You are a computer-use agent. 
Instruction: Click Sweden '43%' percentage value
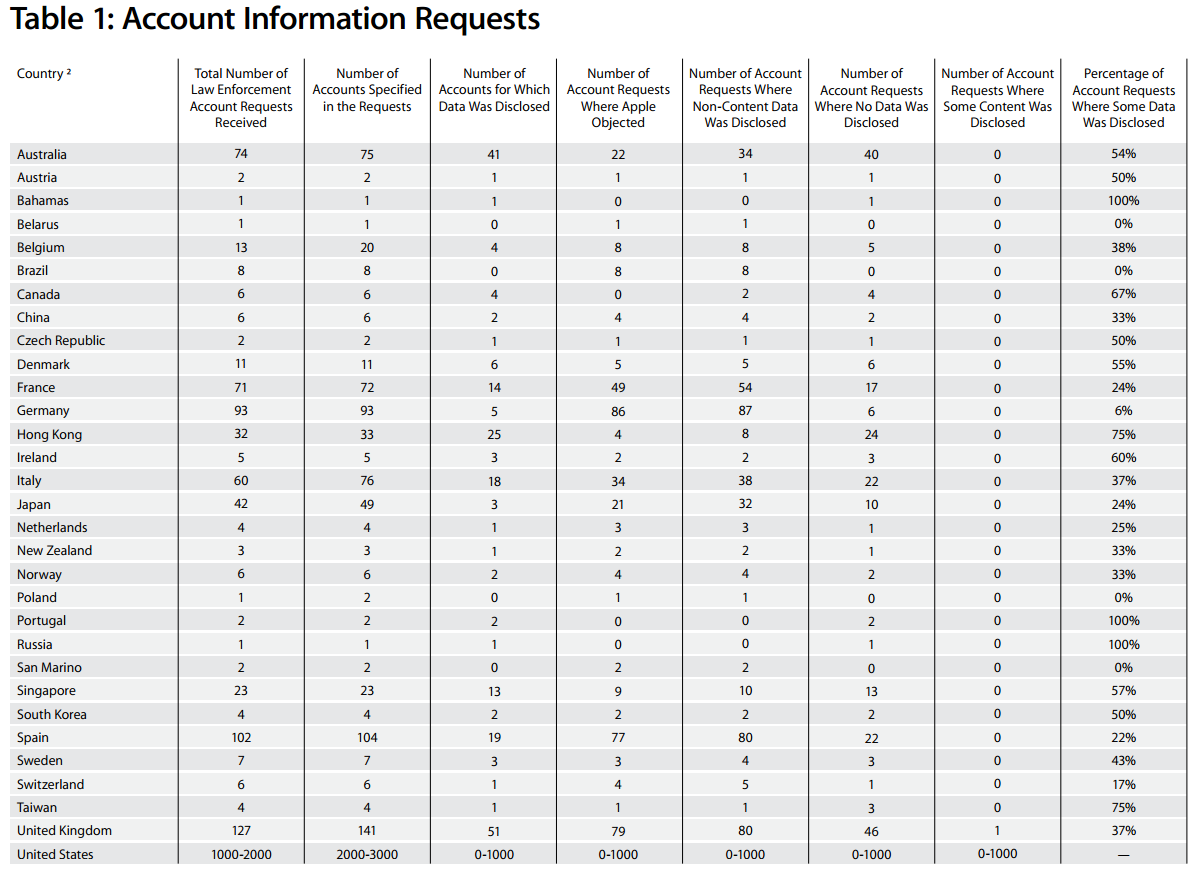click(1123, 760)
